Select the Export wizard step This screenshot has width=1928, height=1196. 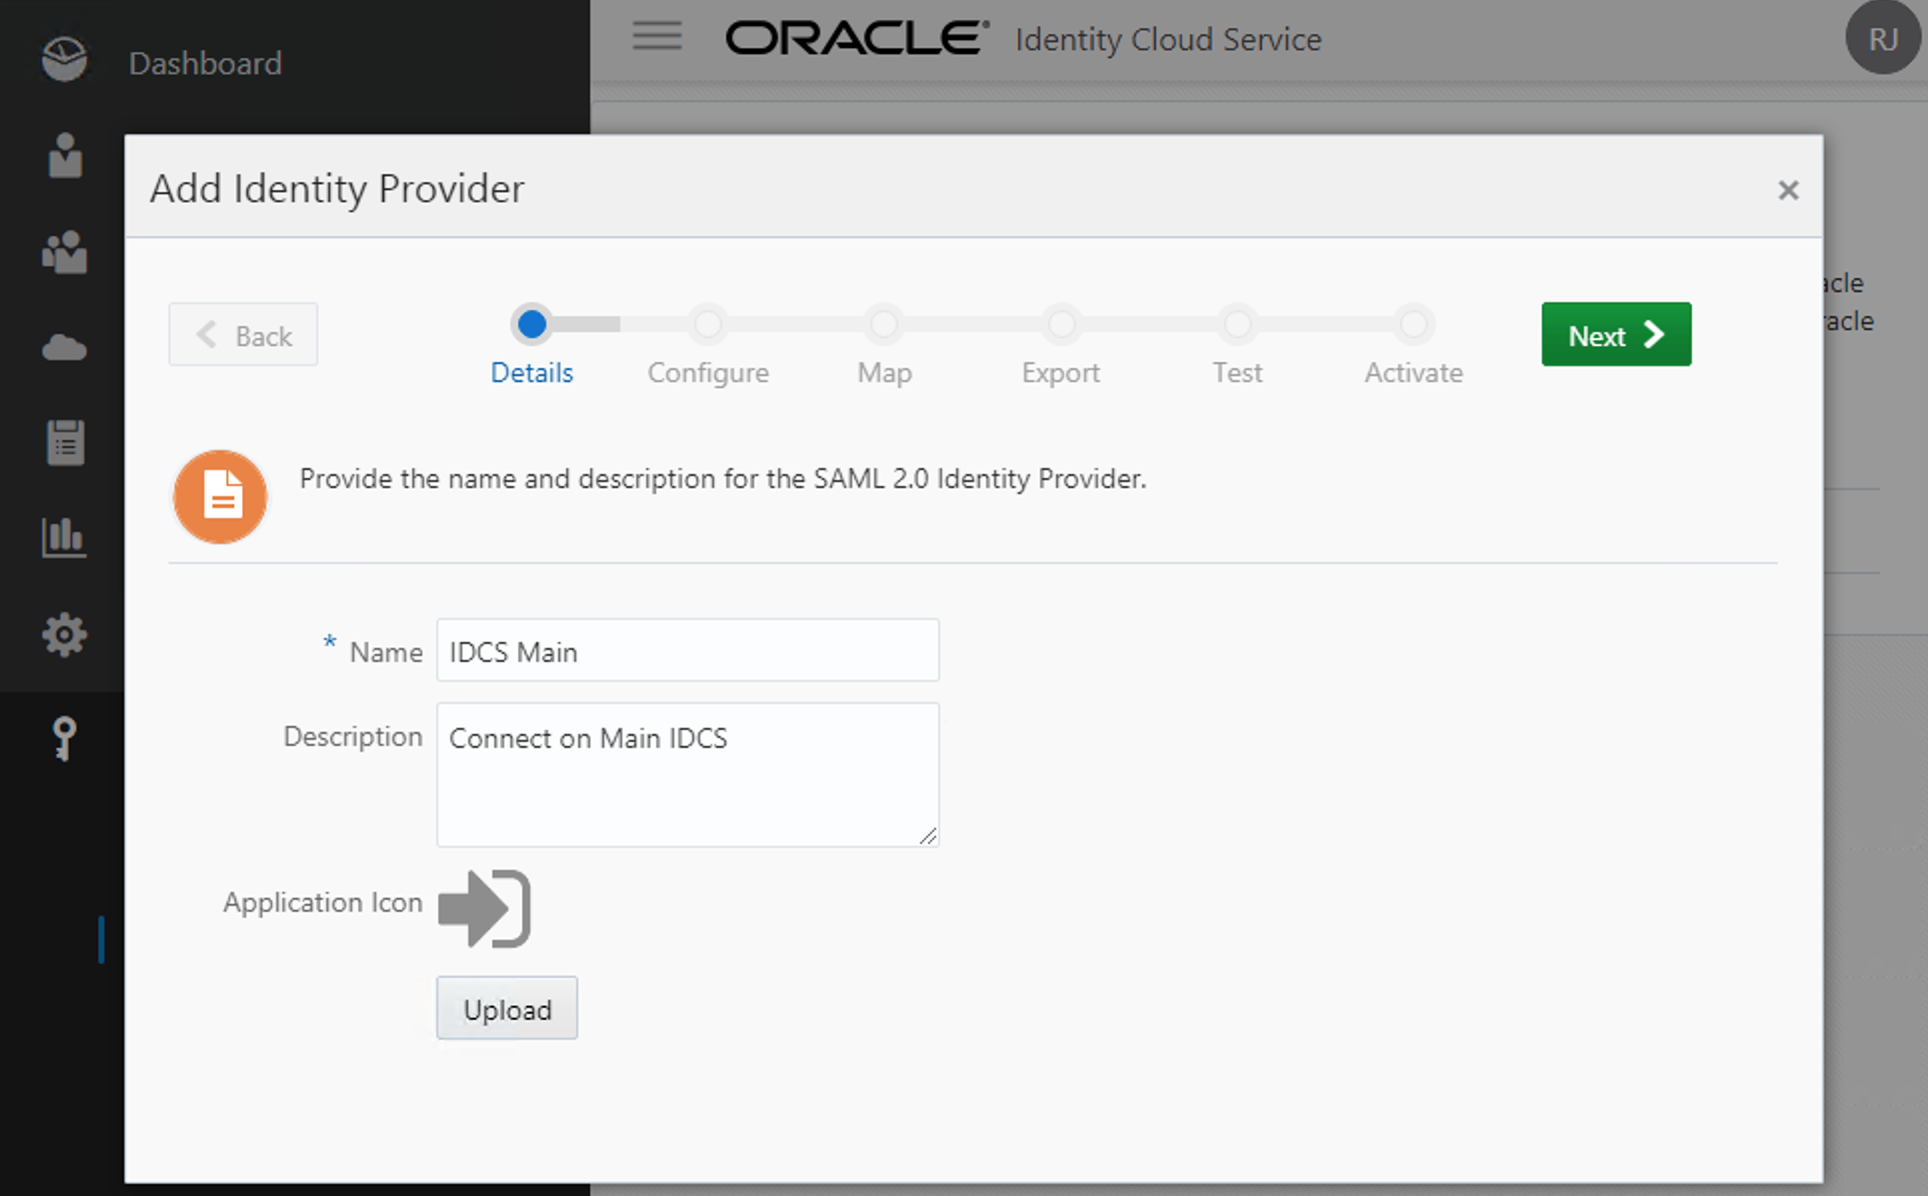tap(1060, 372)
